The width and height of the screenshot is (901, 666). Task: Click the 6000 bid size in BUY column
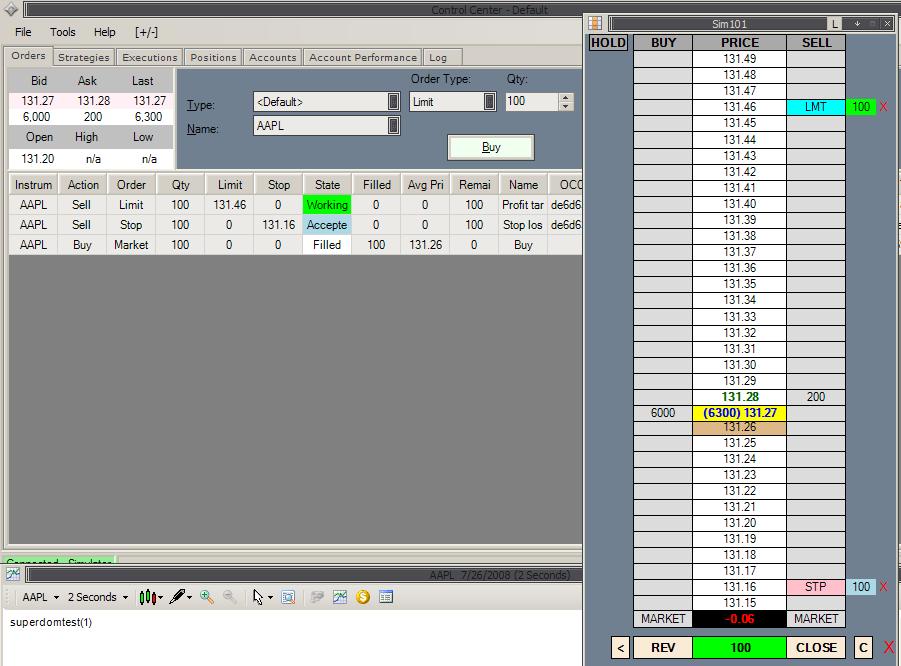tap(663, 413)
